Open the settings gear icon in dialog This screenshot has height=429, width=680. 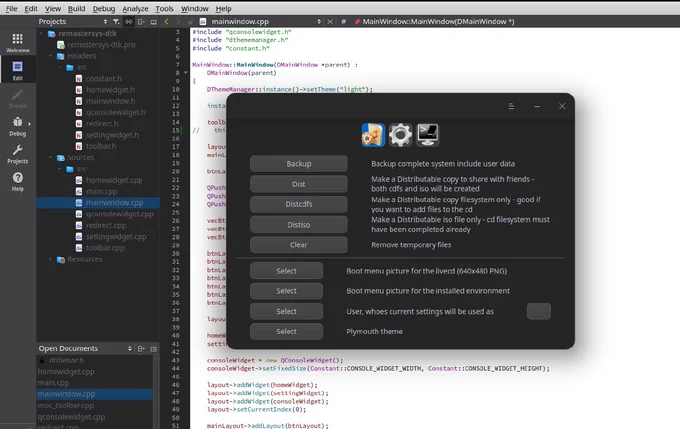point(400,135)
